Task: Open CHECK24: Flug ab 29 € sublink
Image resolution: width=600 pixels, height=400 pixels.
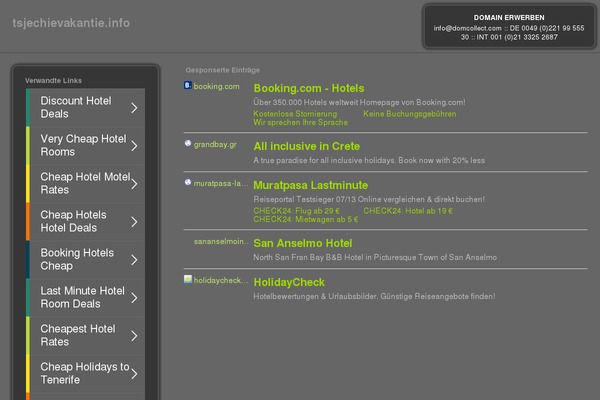Action: [296, 211]
